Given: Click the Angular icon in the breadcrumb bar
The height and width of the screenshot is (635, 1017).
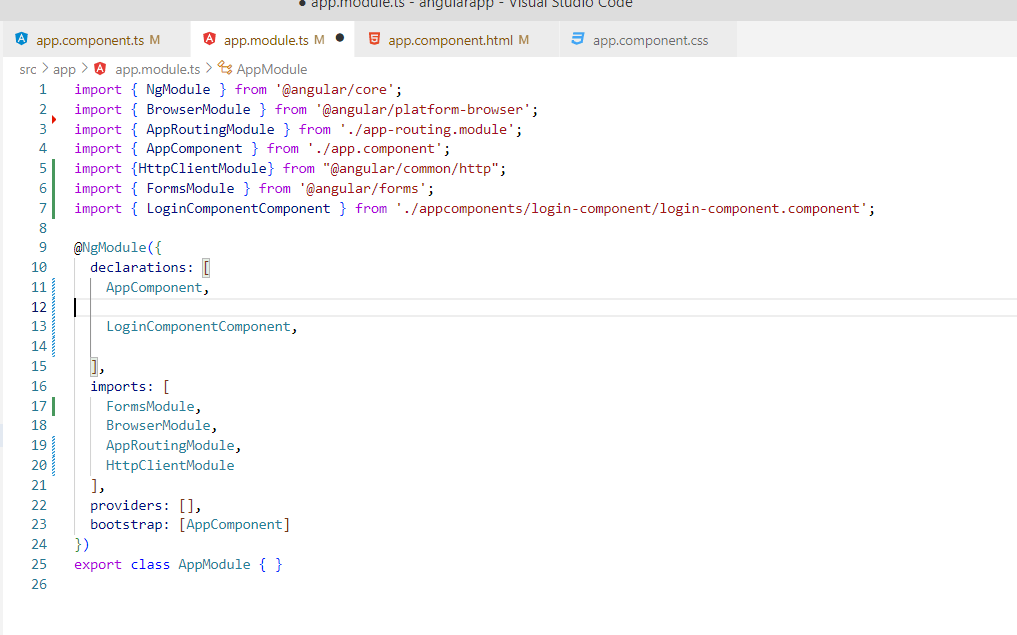Looking at the screenshot, I should [99, 69].
